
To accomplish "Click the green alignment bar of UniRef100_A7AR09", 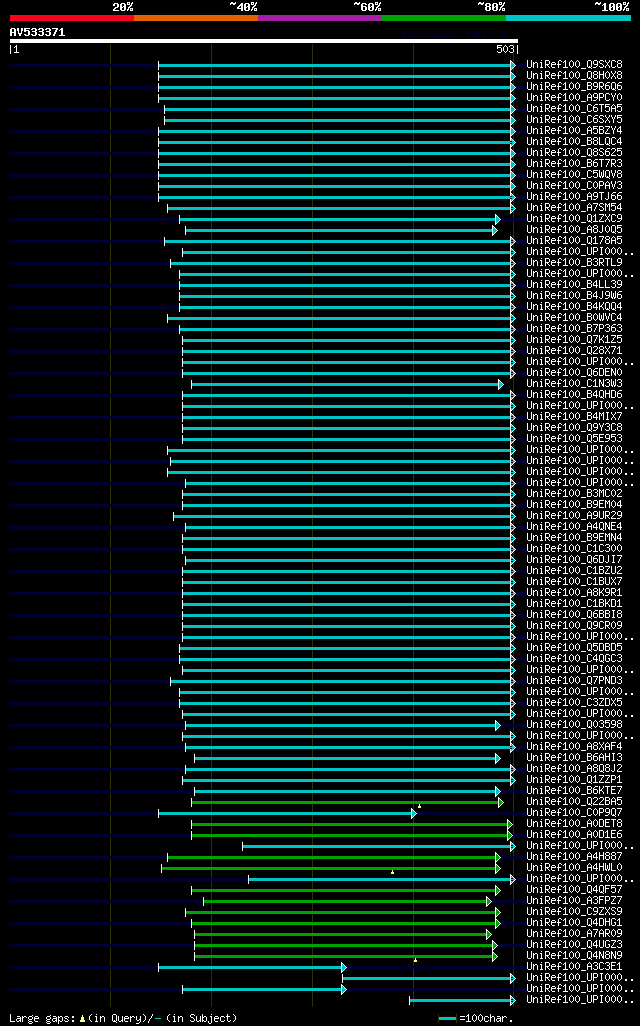I will click(343, 934).
